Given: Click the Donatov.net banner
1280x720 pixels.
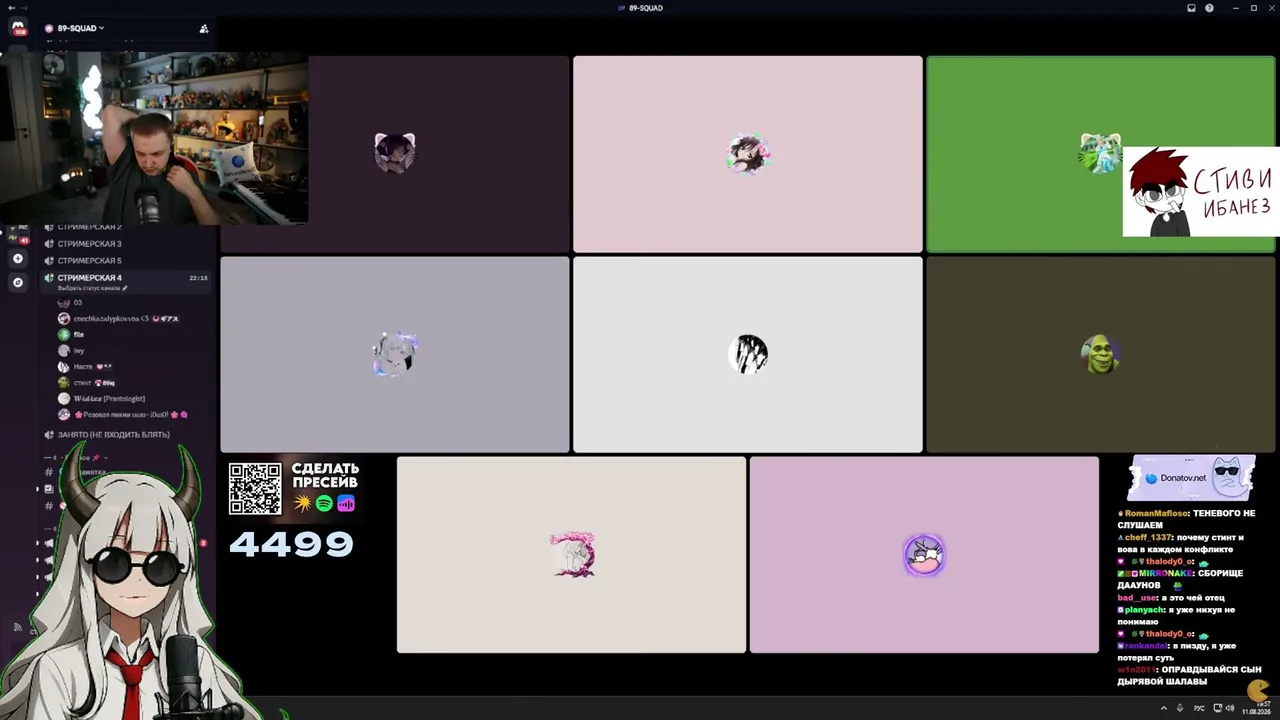Looking at the screenshot, I should 1191,478.
